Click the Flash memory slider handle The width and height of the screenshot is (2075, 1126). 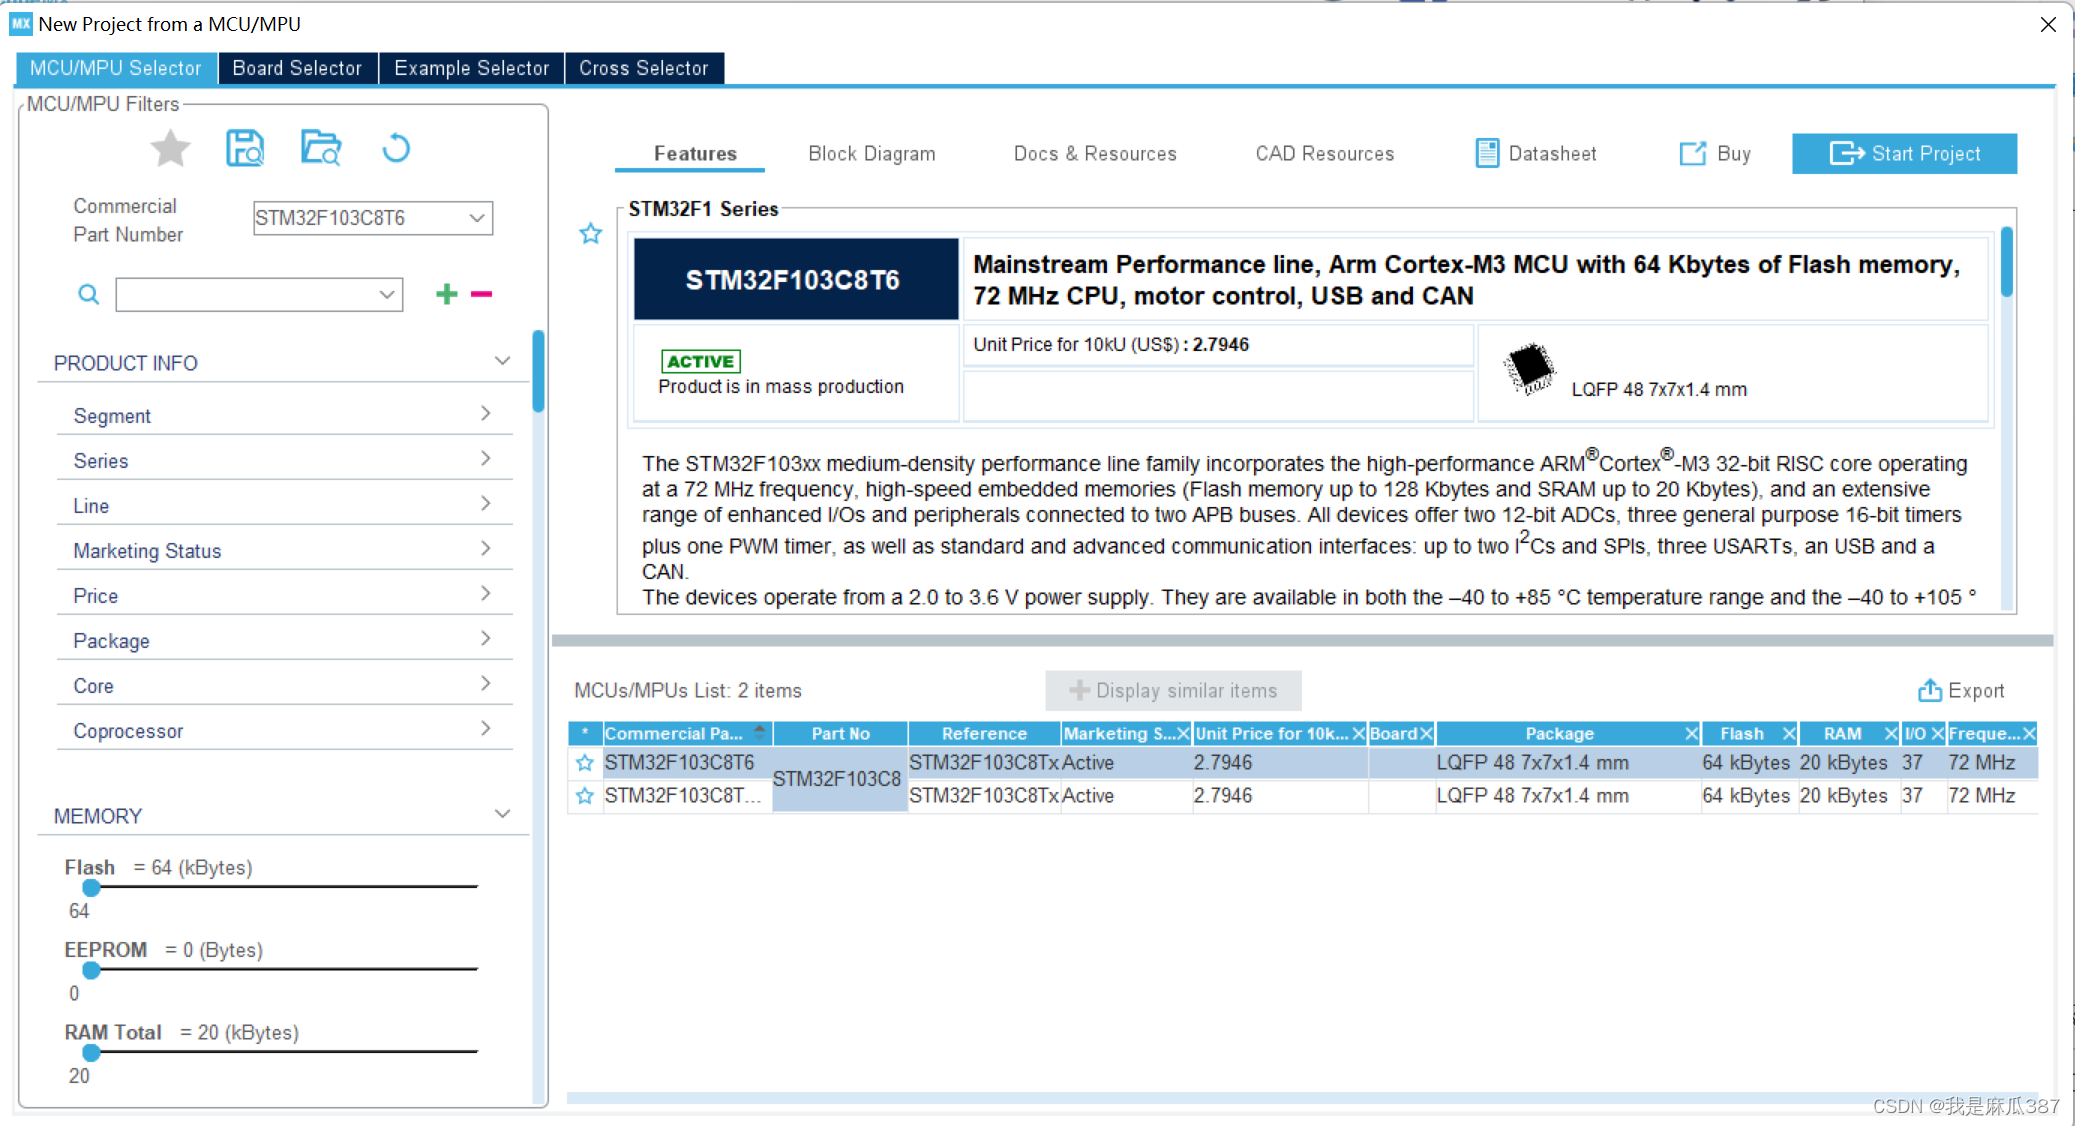click(92, 887)
